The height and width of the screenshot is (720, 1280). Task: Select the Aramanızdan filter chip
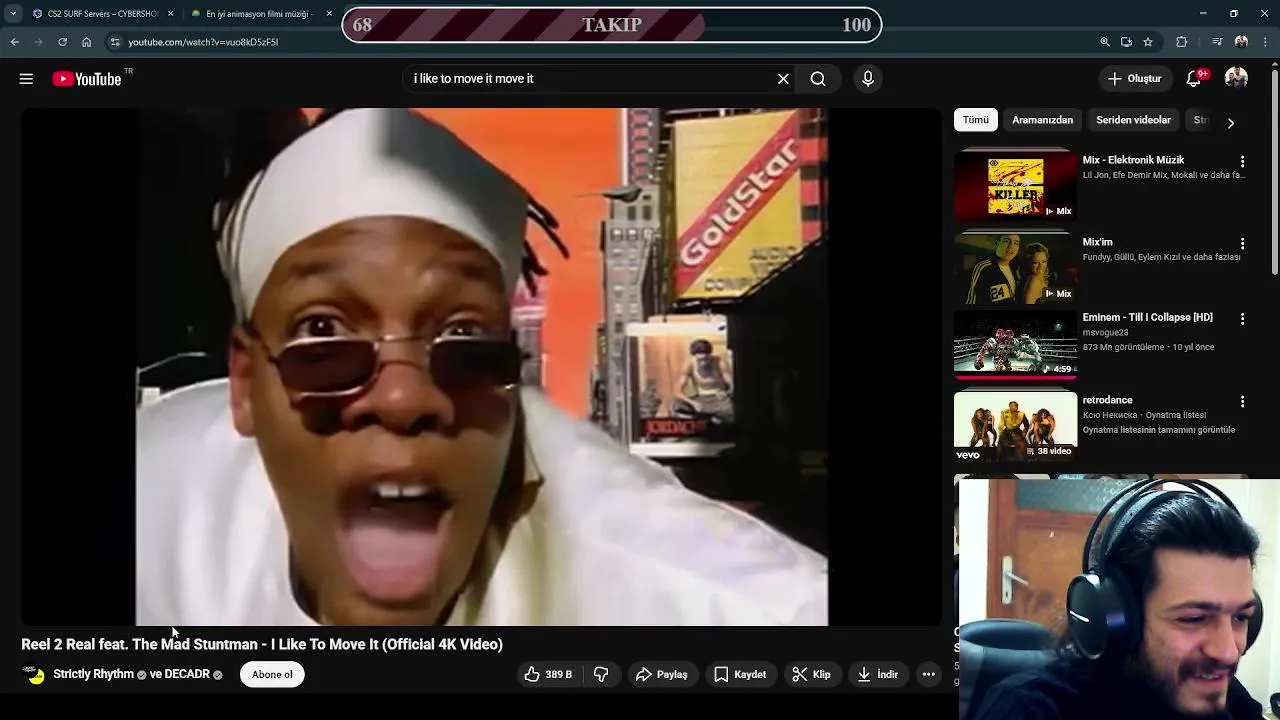tap(1042, 120)
